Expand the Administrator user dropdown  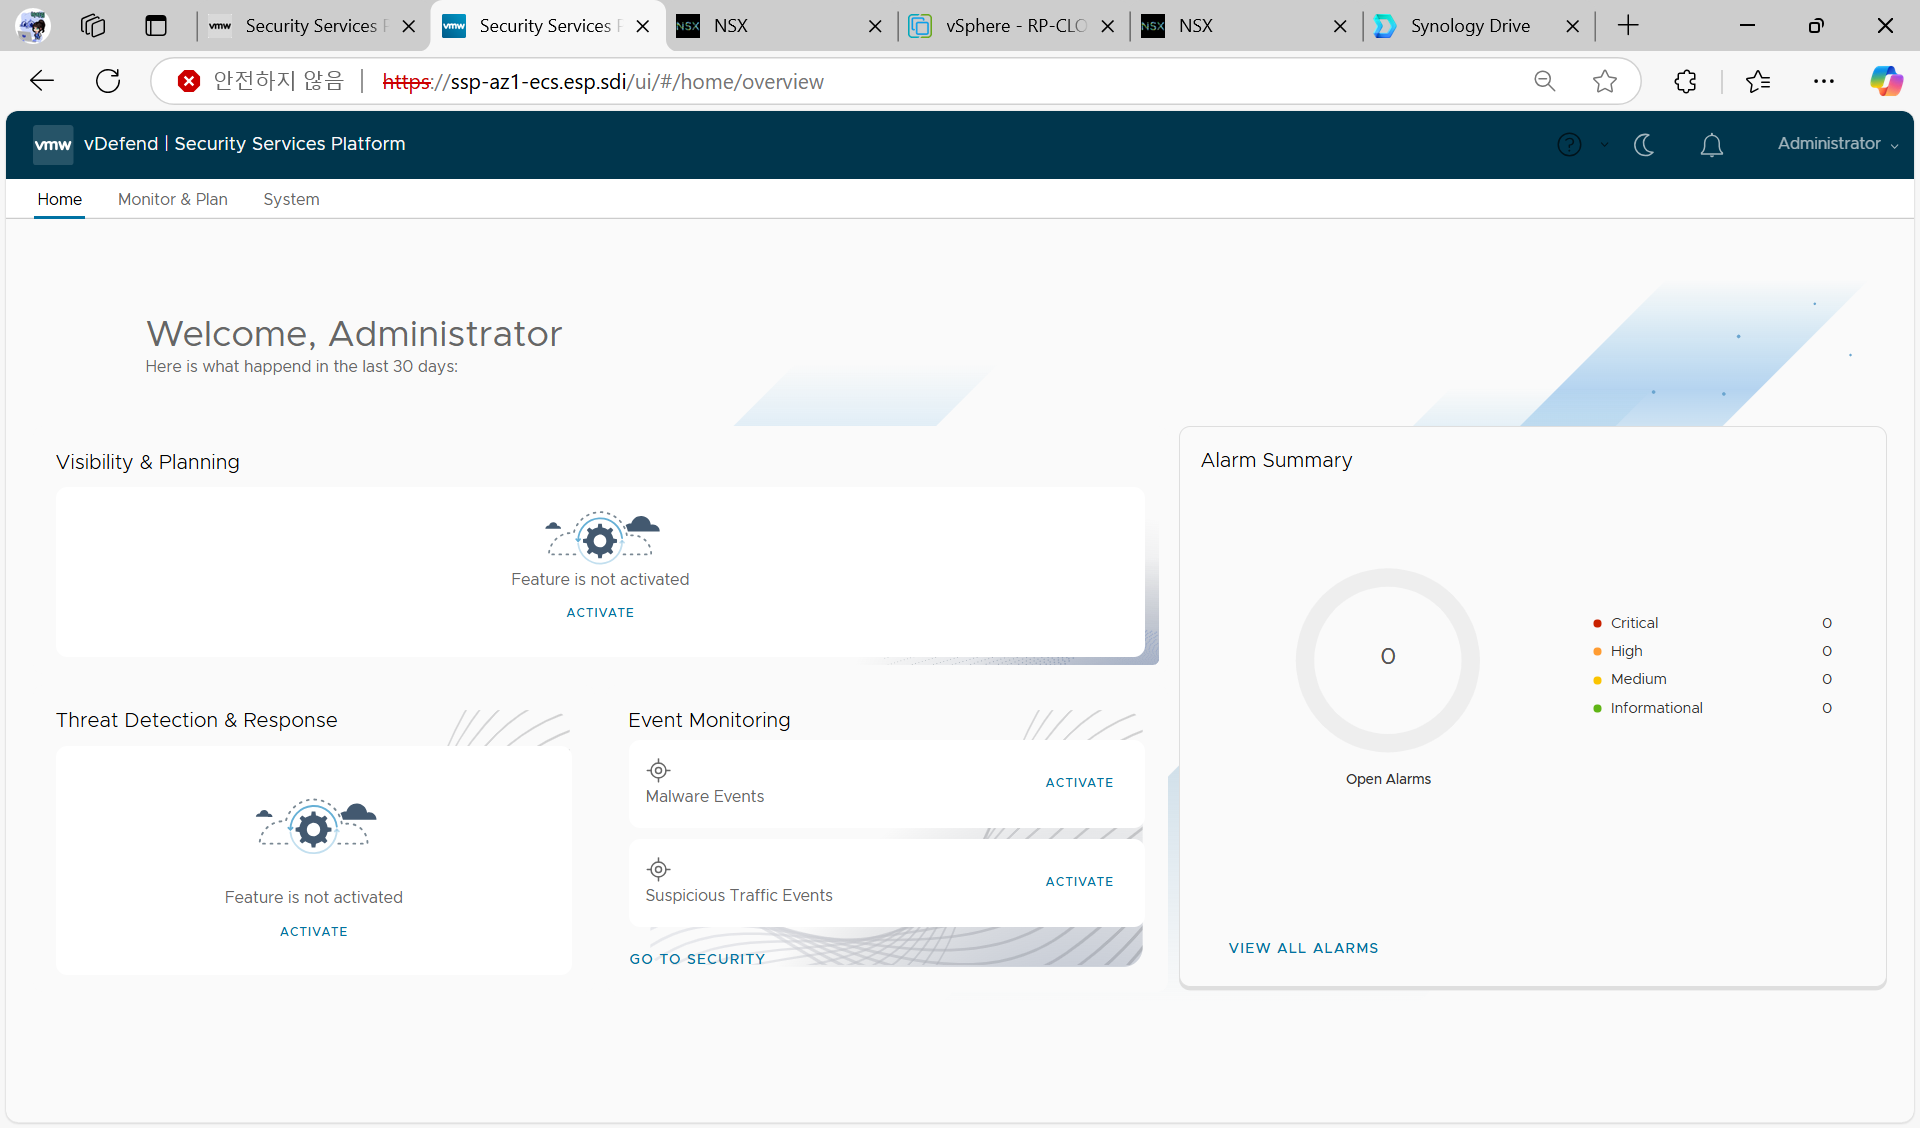[x=1837, y=144]
